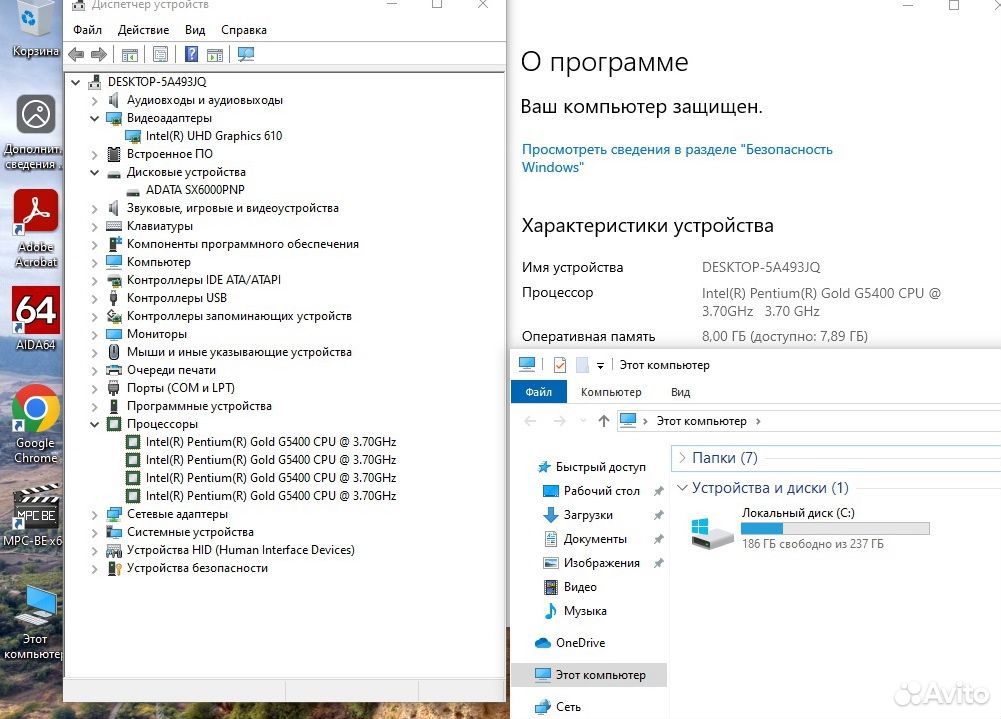
Task: Collapse 'Дисковые устройства' node
Action: click(x=94, y=172)
